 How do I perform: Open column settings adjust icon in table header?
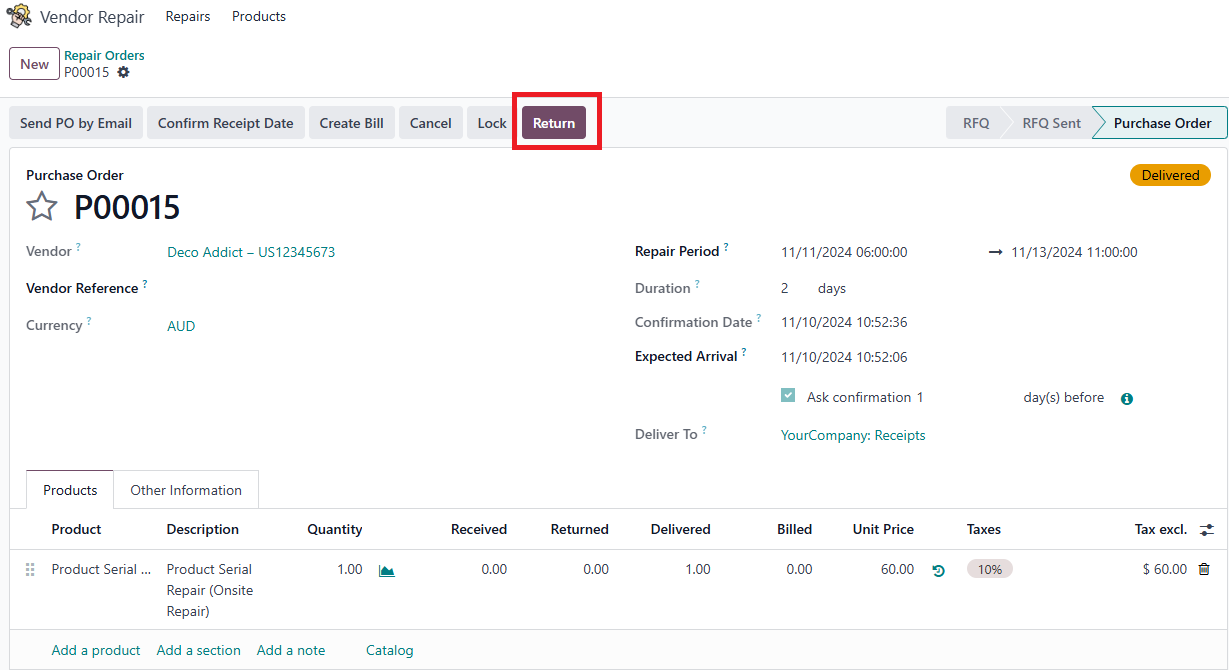(x=1207, y=529)
